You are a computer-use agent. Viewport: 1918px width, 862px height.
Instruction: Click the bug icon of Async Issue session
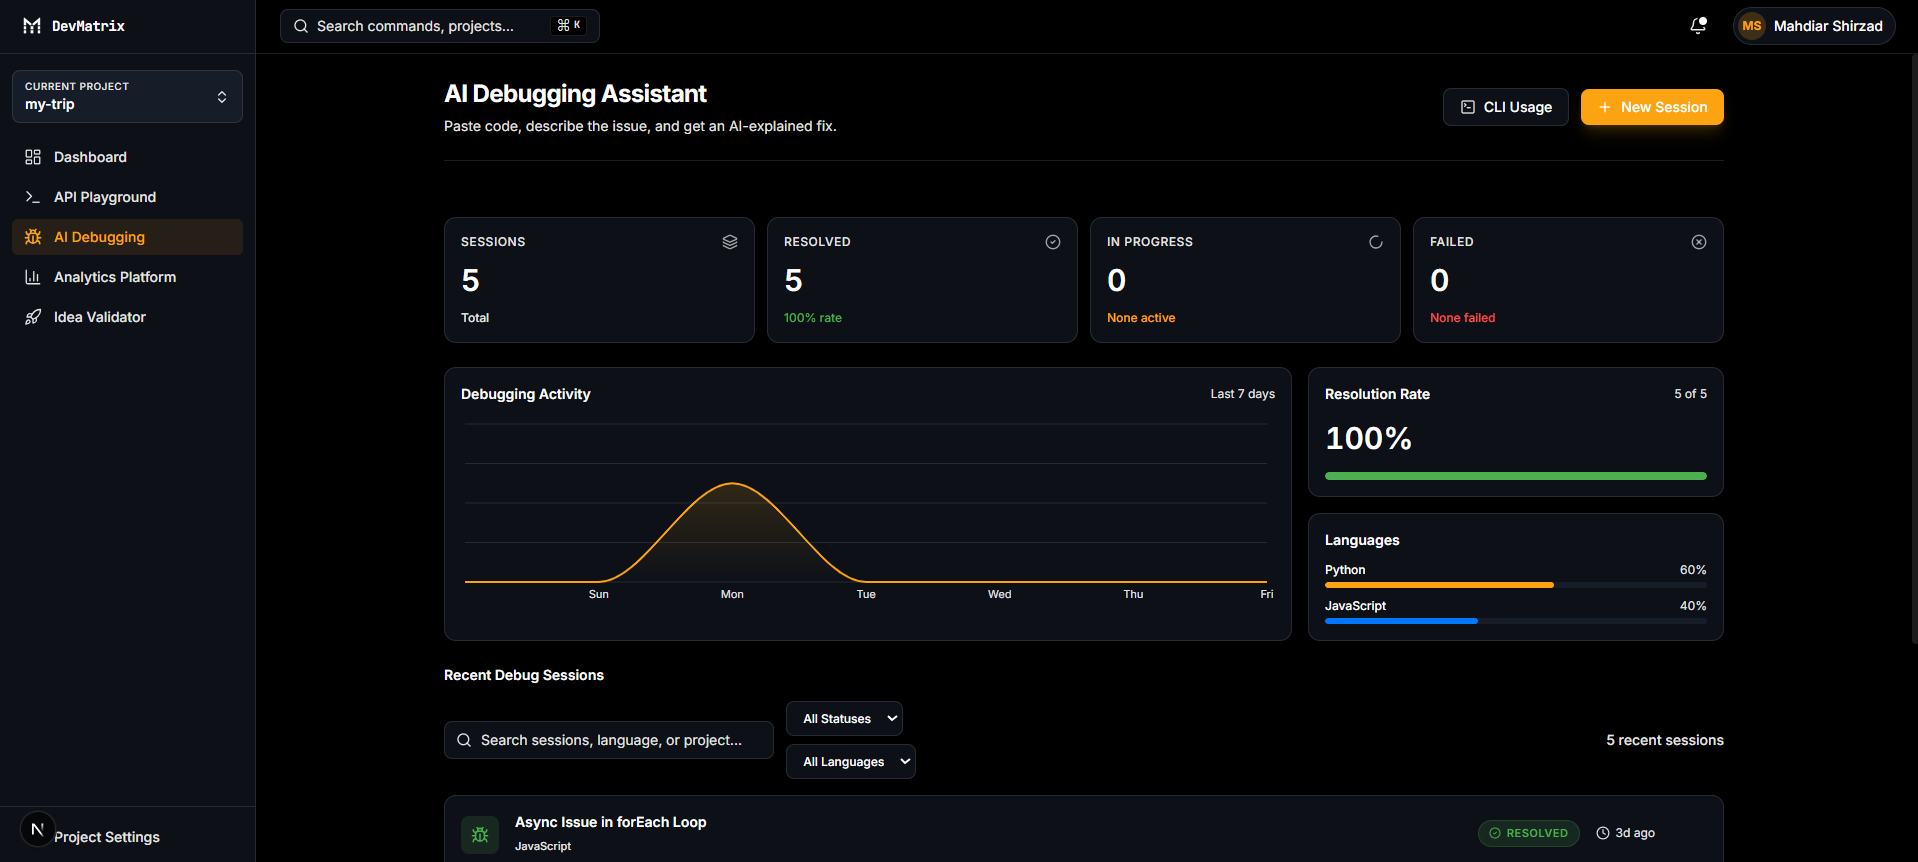tap(480, 834)
